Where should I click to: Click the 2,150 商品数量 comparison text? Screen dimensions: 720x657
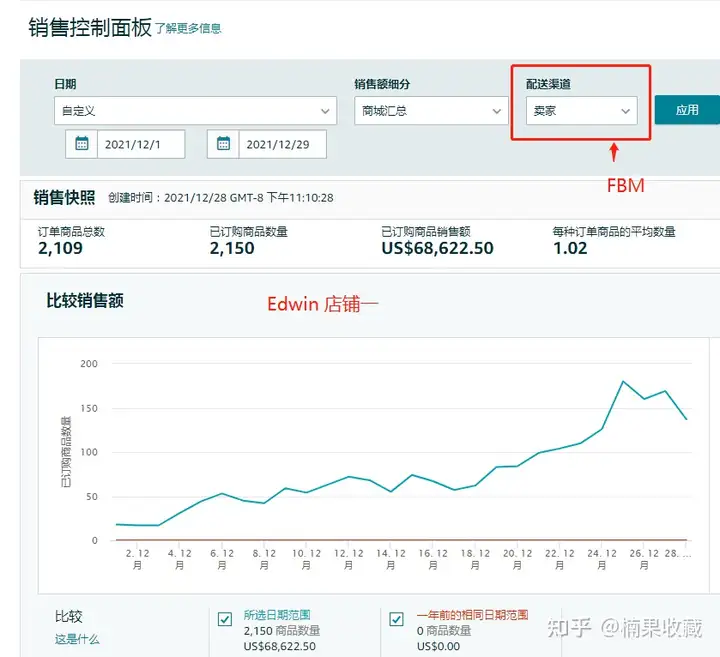[282, 631]
